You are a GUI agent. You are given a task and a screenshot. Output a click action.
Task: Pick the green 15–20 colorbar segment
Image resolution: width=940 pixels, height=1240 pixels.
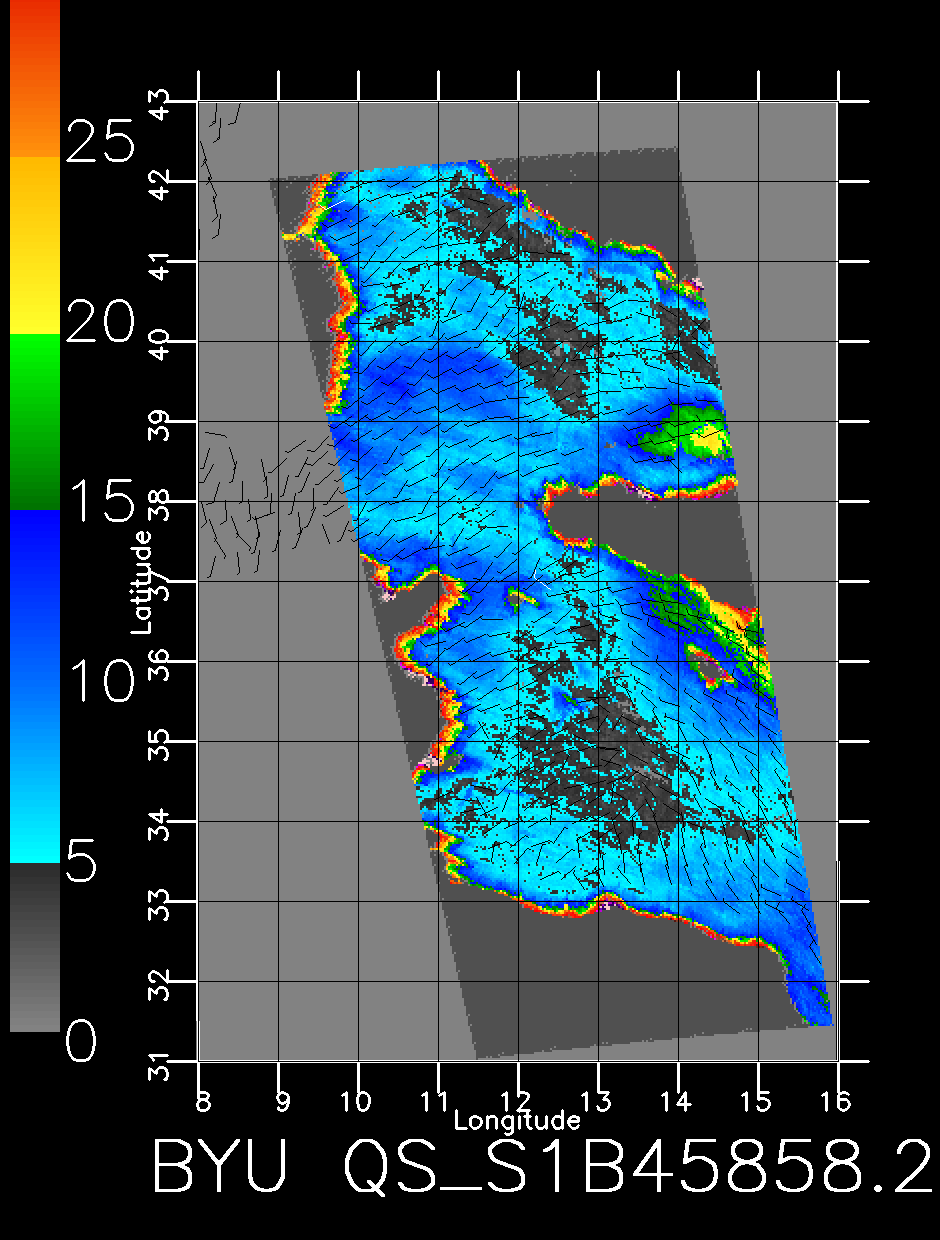click(35, 421)
